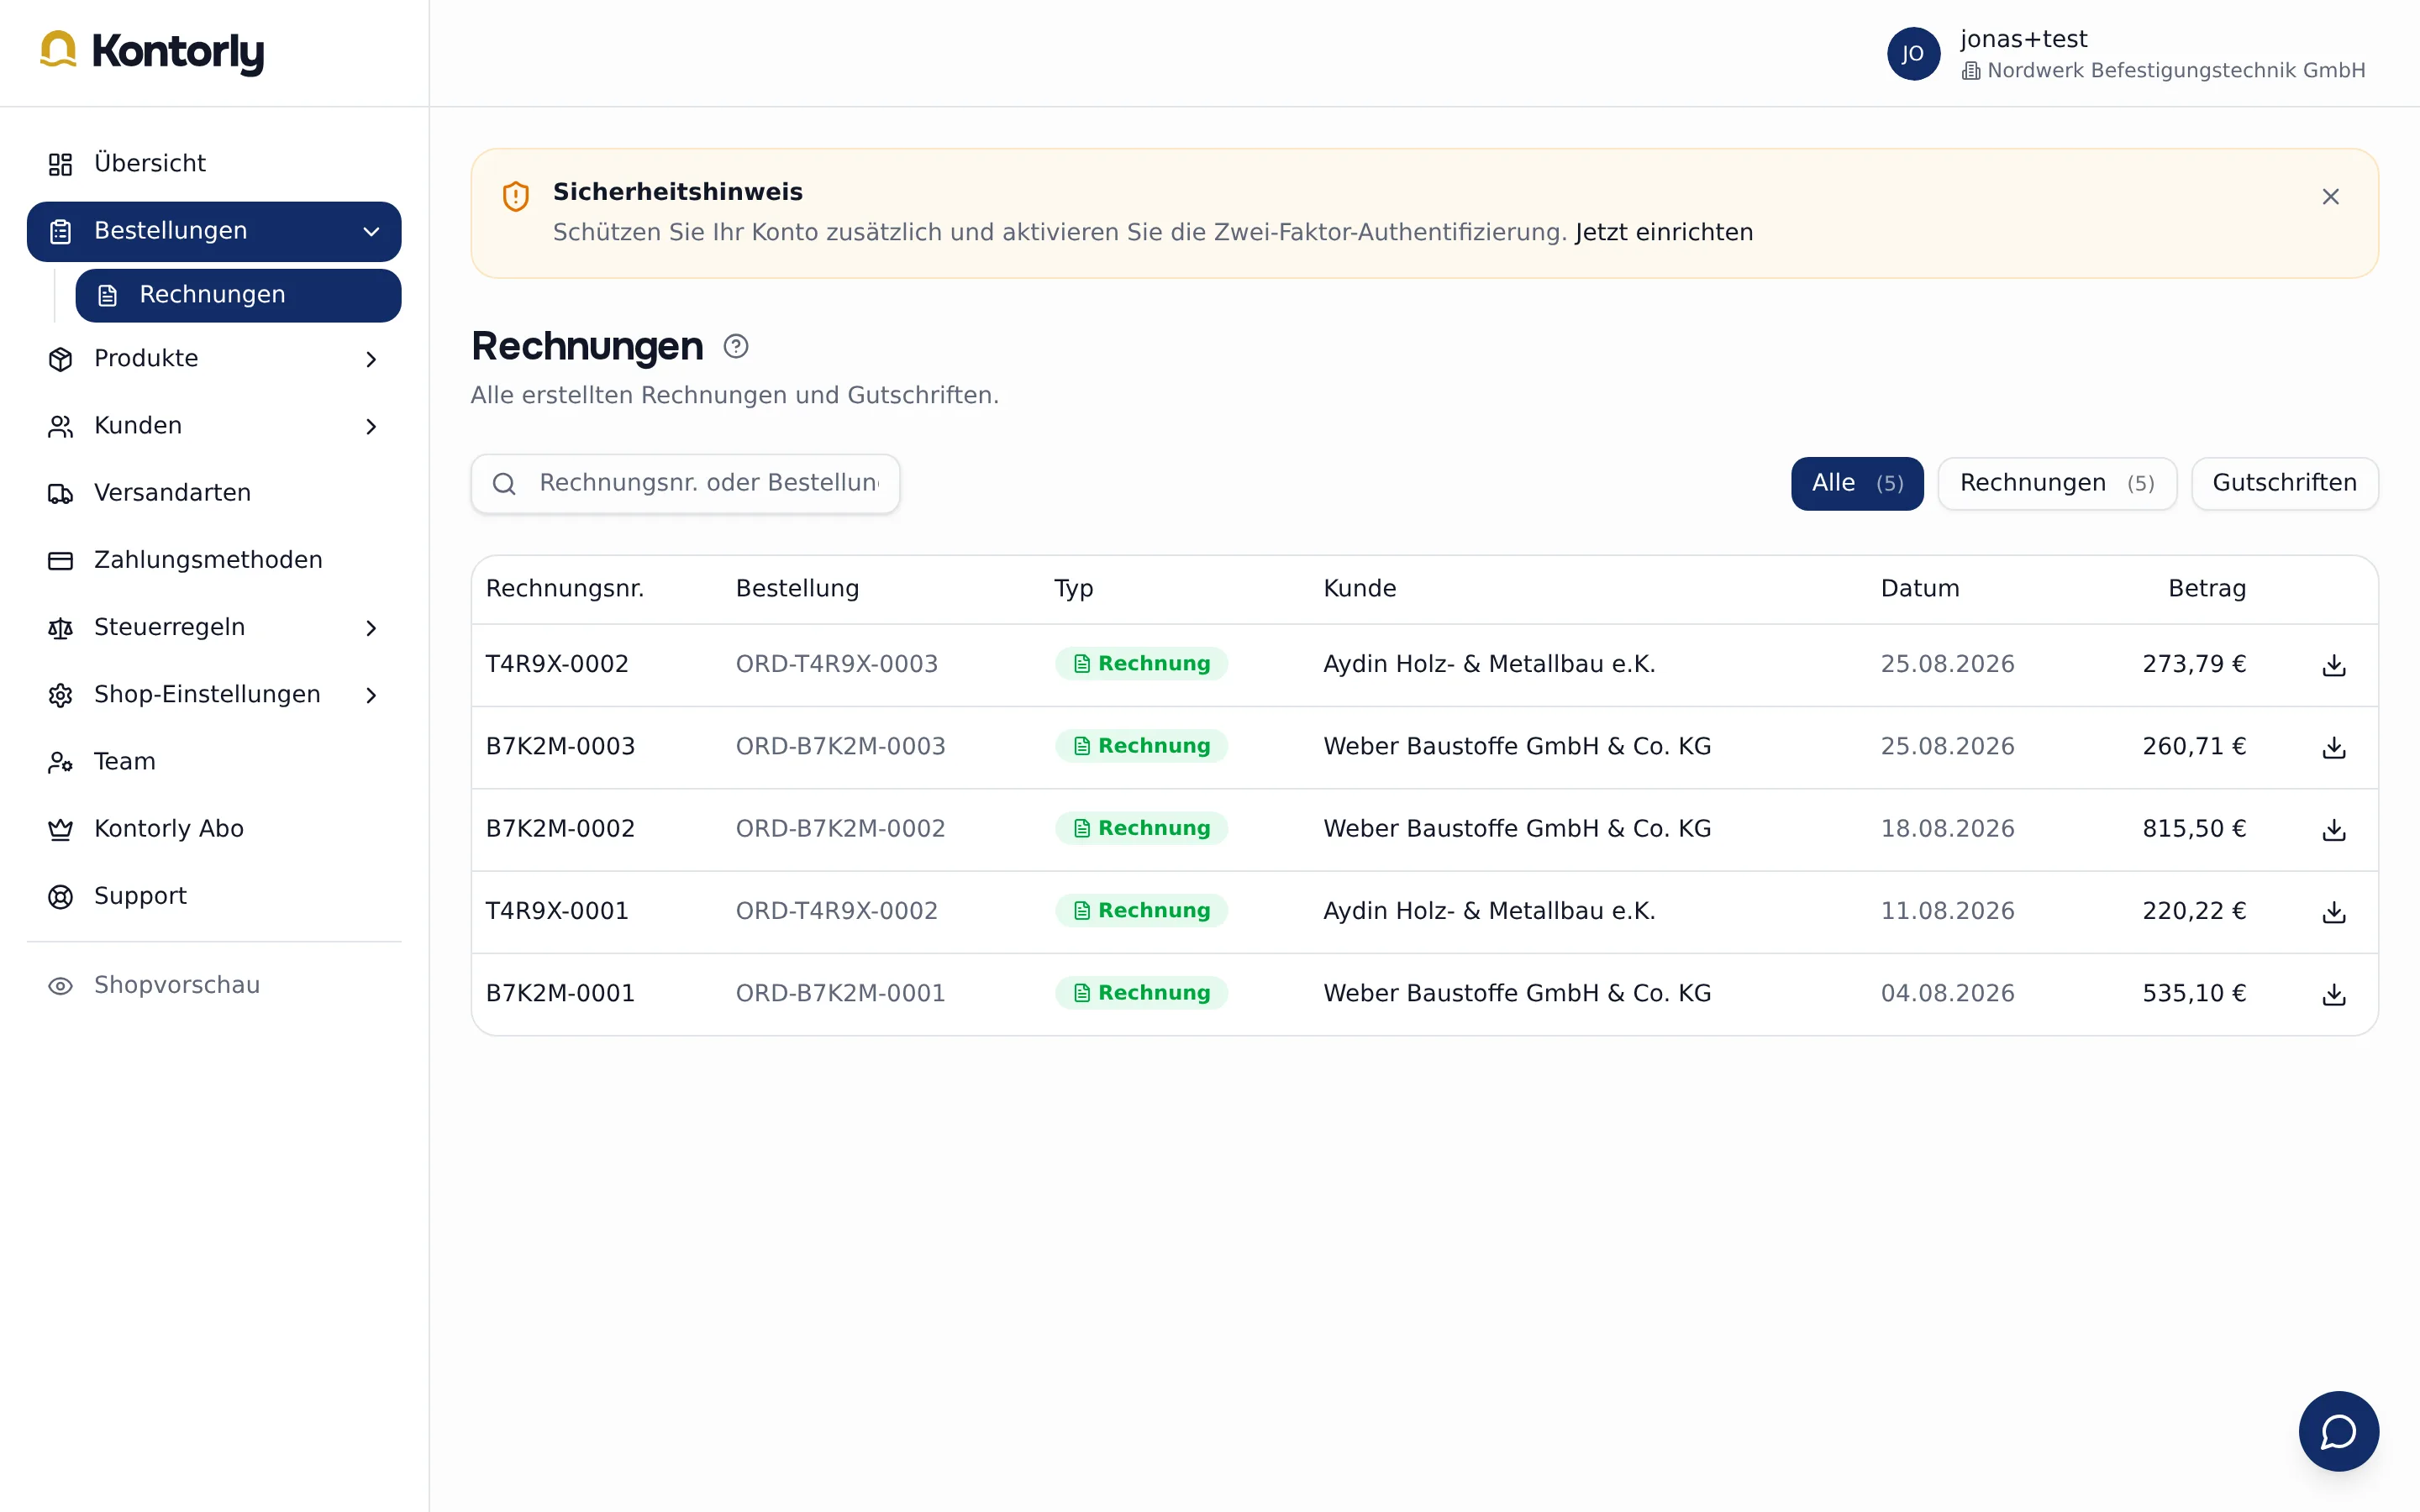The height and width of the screenshot is (1512, 2420).
Task: Download invoice T4R9X-0002
Action: 2334,665
